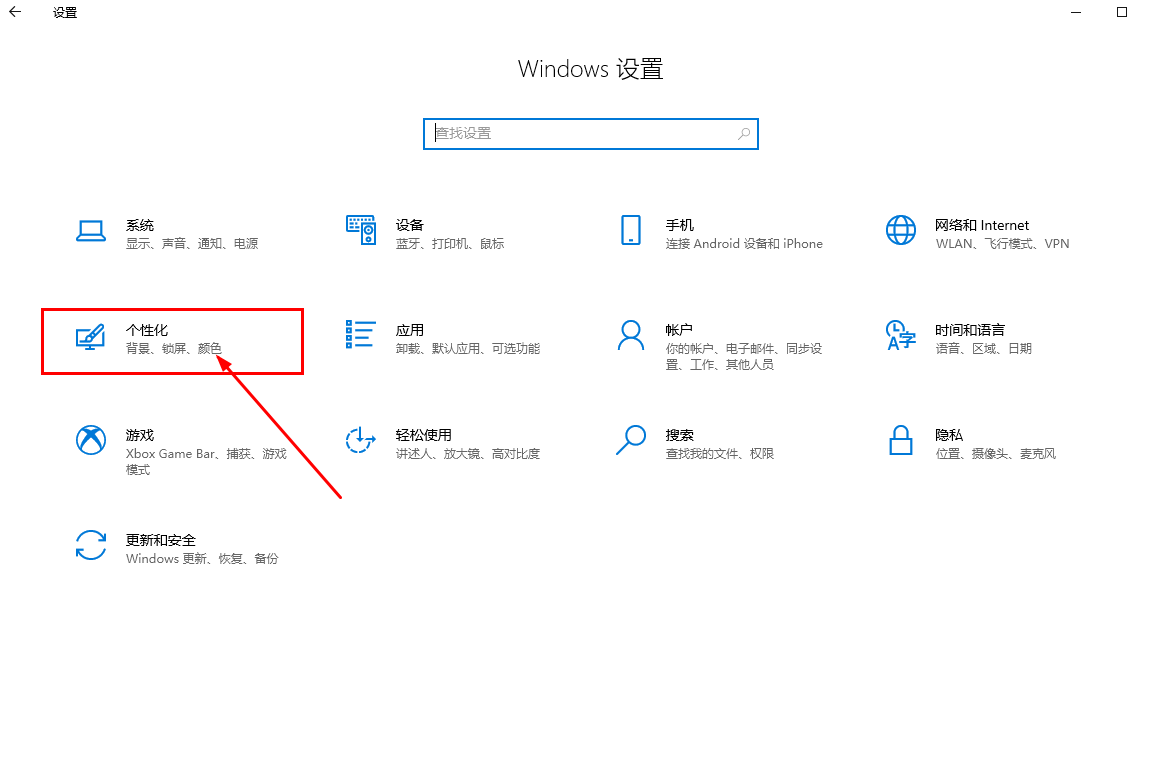
Task: Click the text 你的帐户、电子邮件、同步设置
Action: click(743, 357)
